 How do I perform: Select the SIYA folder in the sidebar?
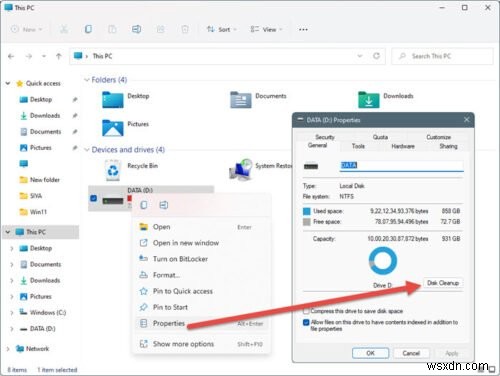[x=36, y=196]
